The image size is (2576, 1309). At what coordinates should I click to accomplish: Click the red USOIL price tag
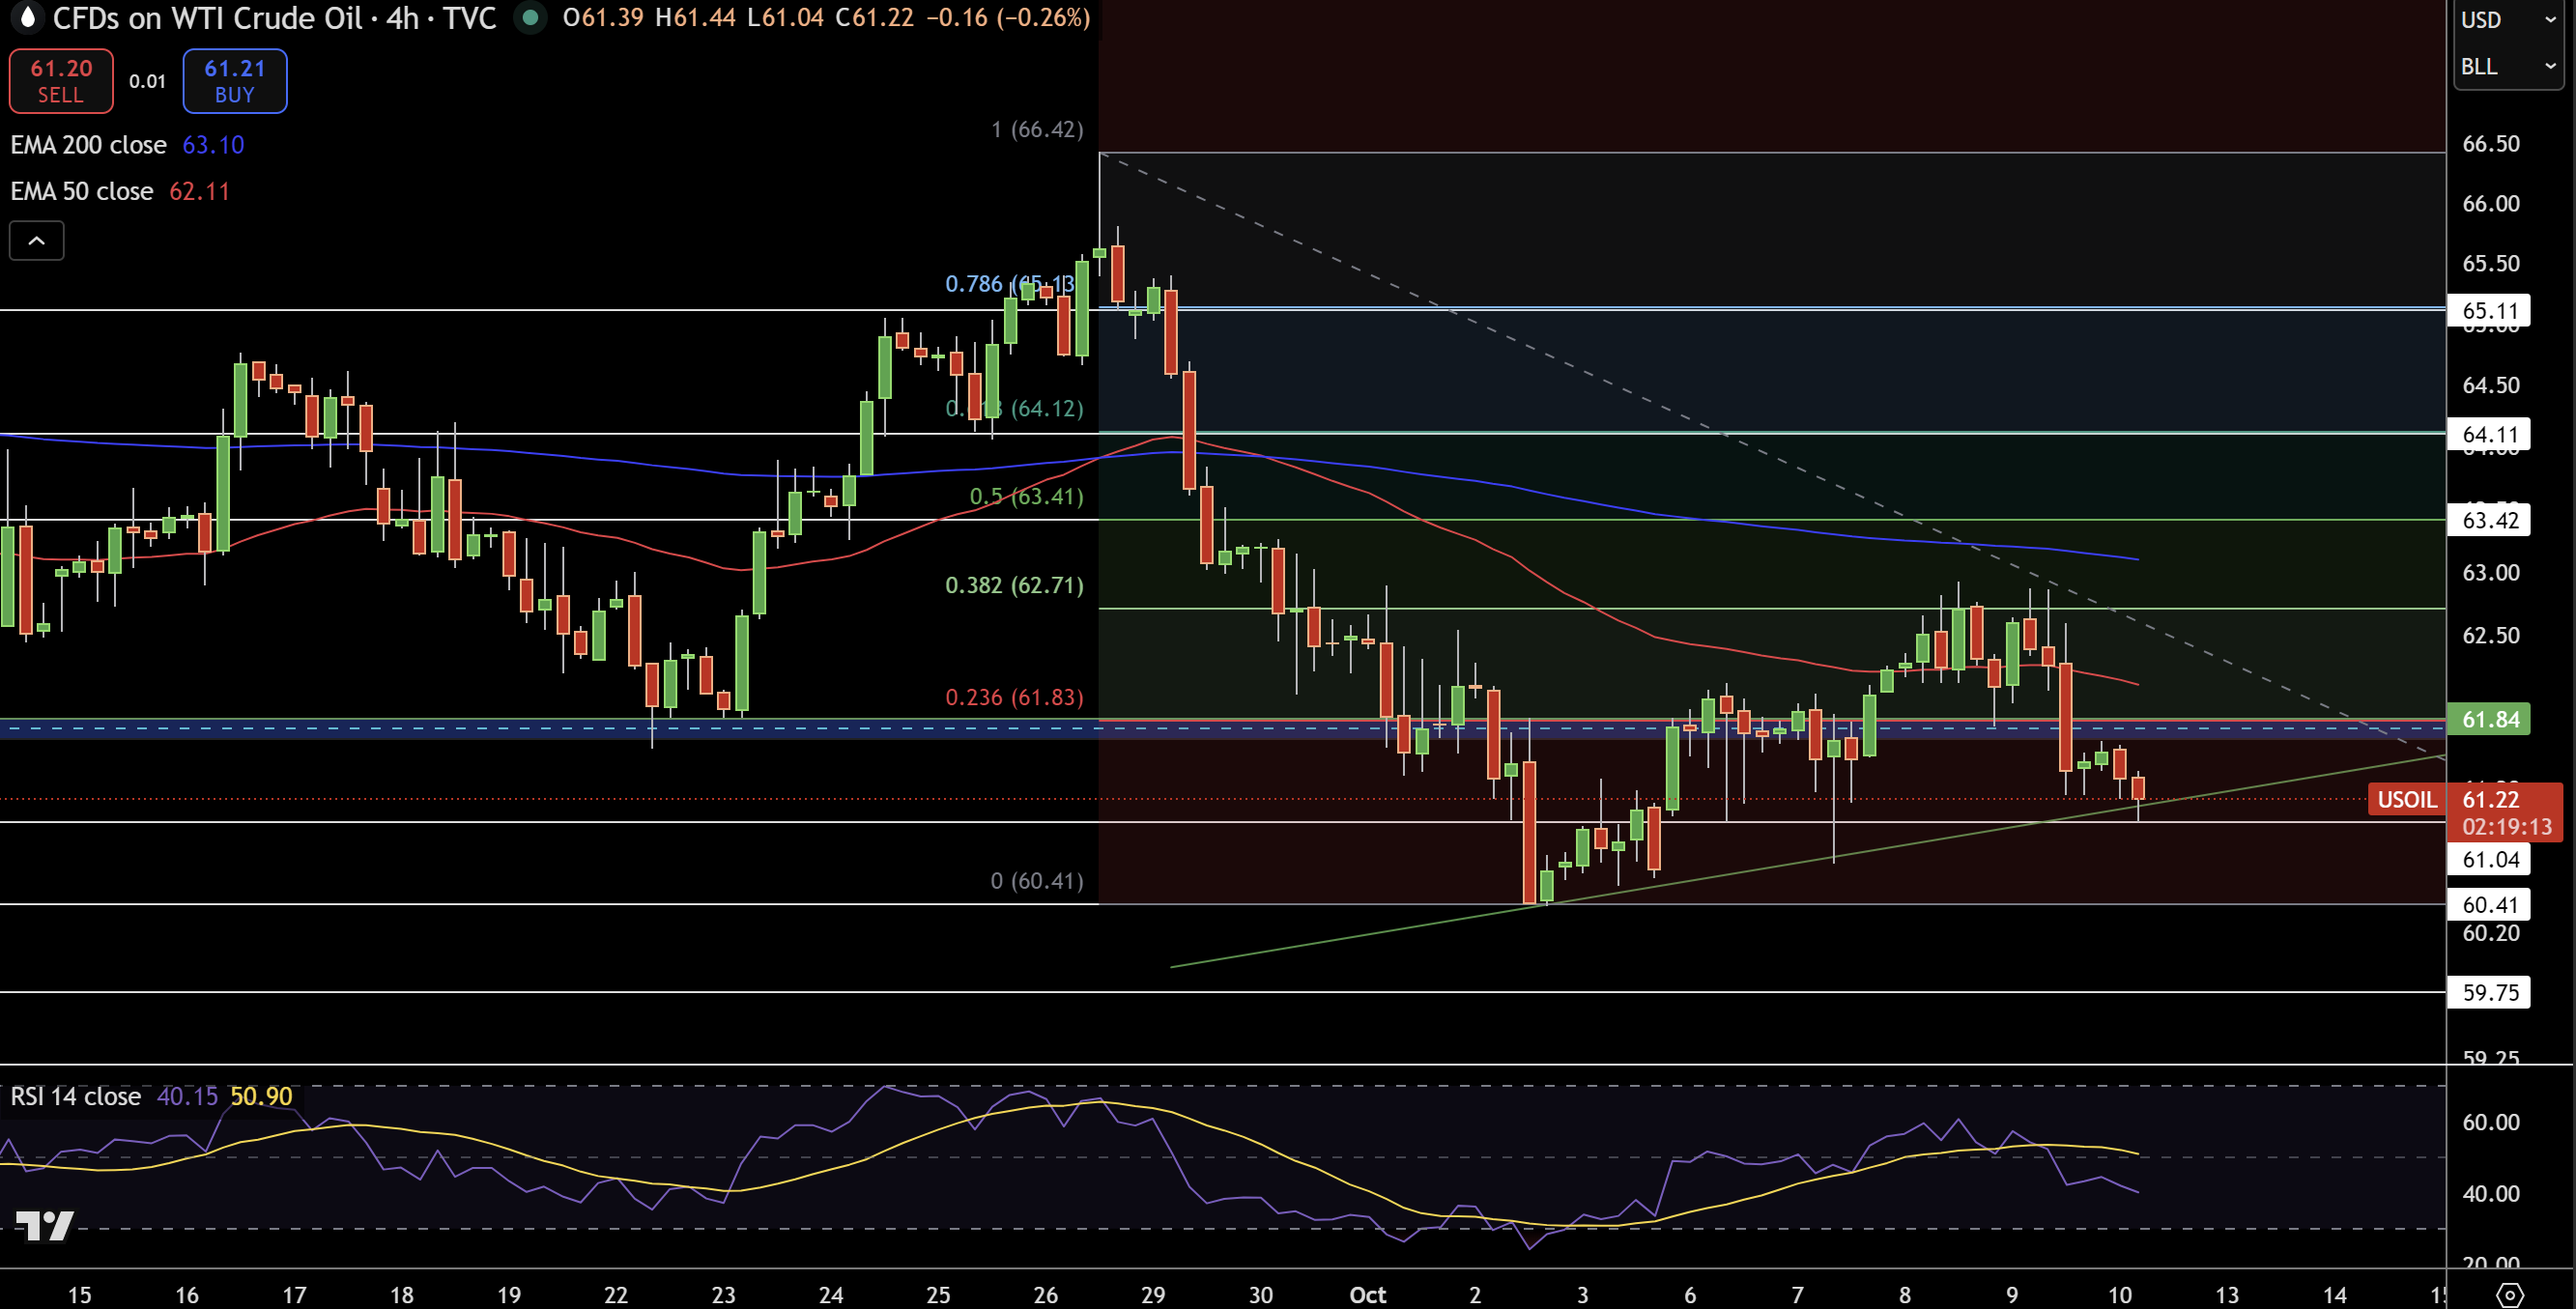[x=2406, y=800]
